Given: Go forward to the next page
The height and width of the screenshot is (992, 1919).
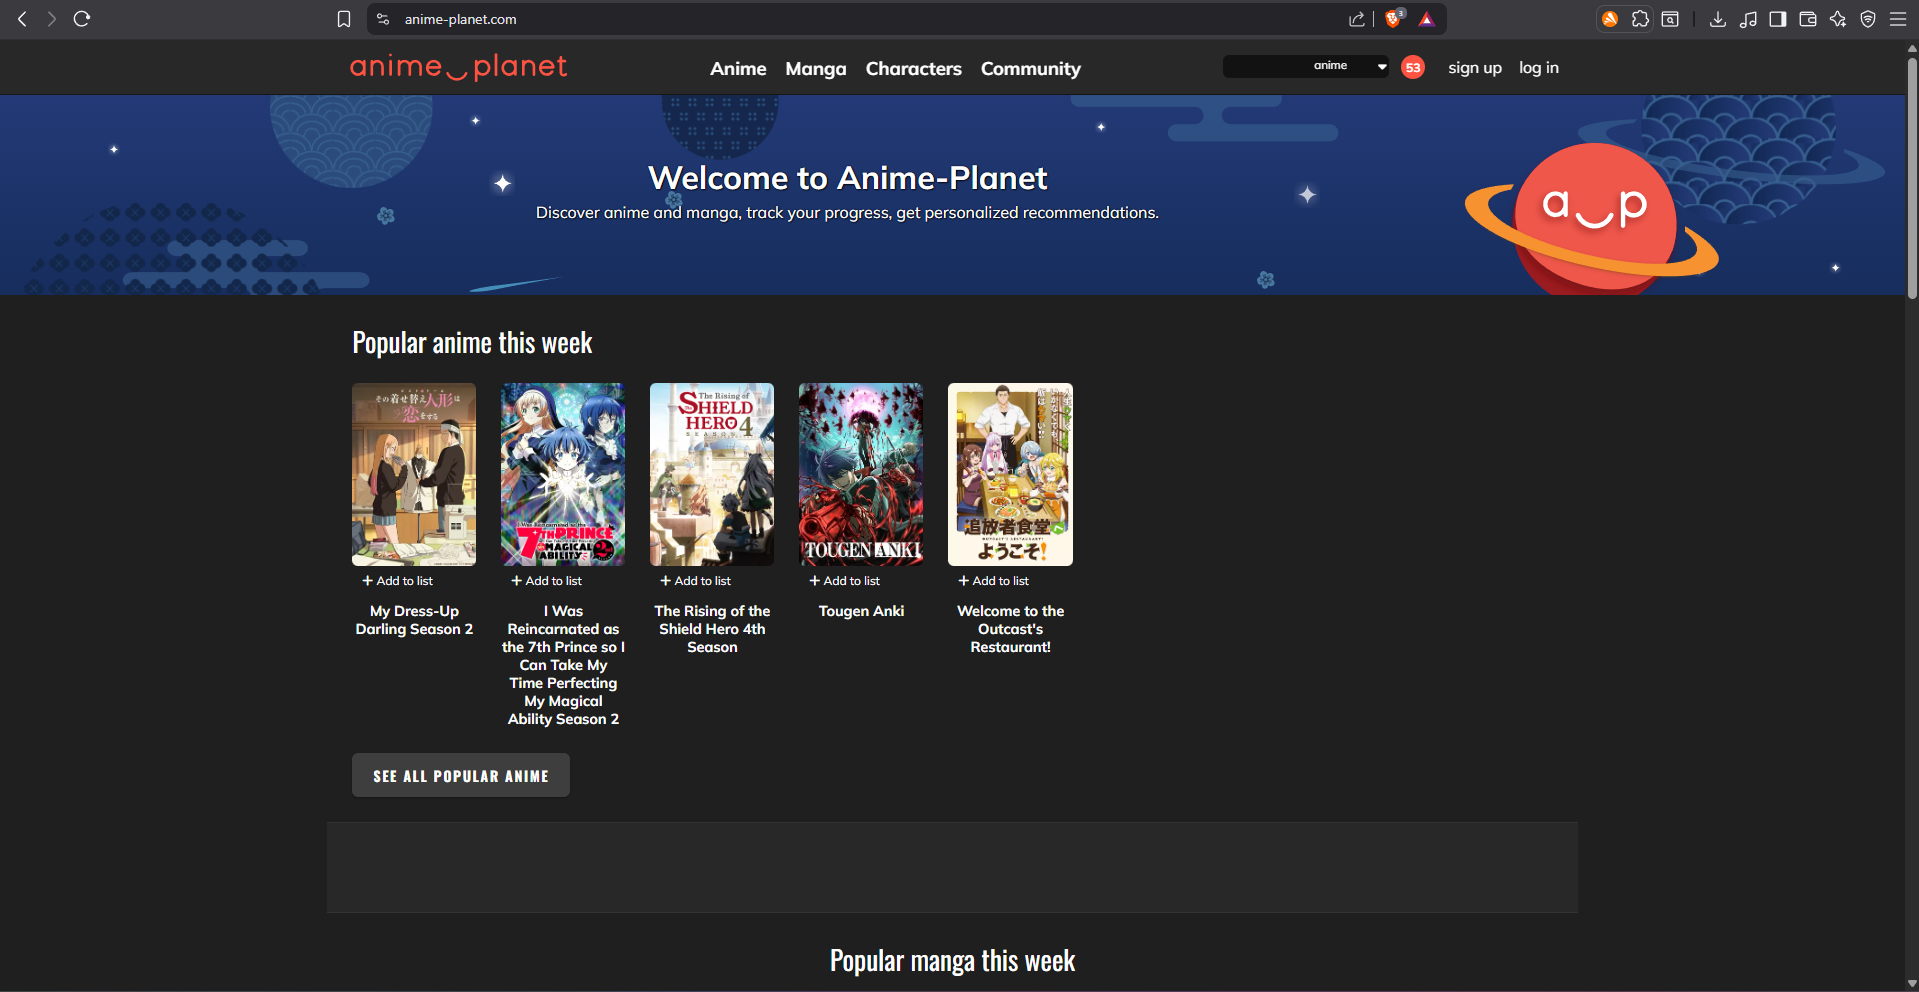Looking at the screenshot, I should tap(52, 19).
